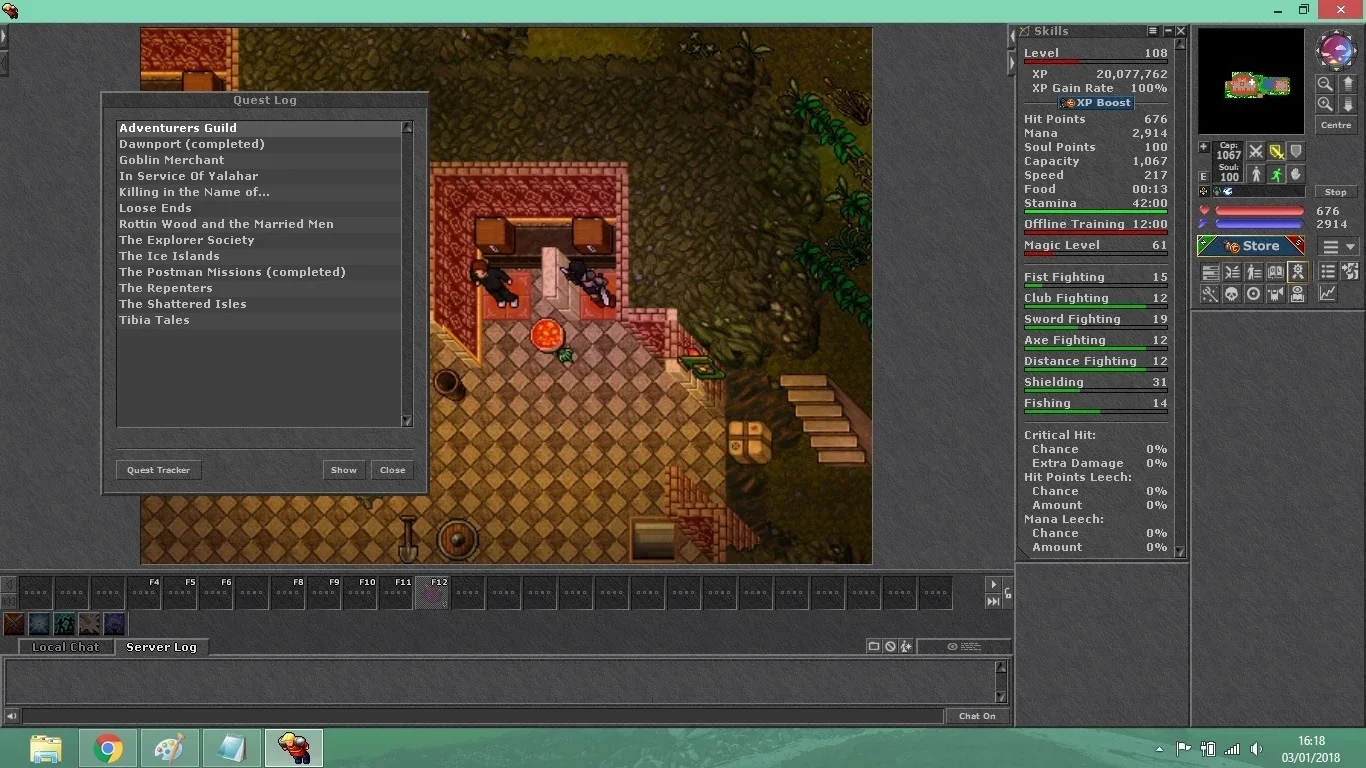This screenshot has width=1366, height=768.
Task: Go one floor down on minimap
Action: pyautogui.click(x=1348, y=104)
